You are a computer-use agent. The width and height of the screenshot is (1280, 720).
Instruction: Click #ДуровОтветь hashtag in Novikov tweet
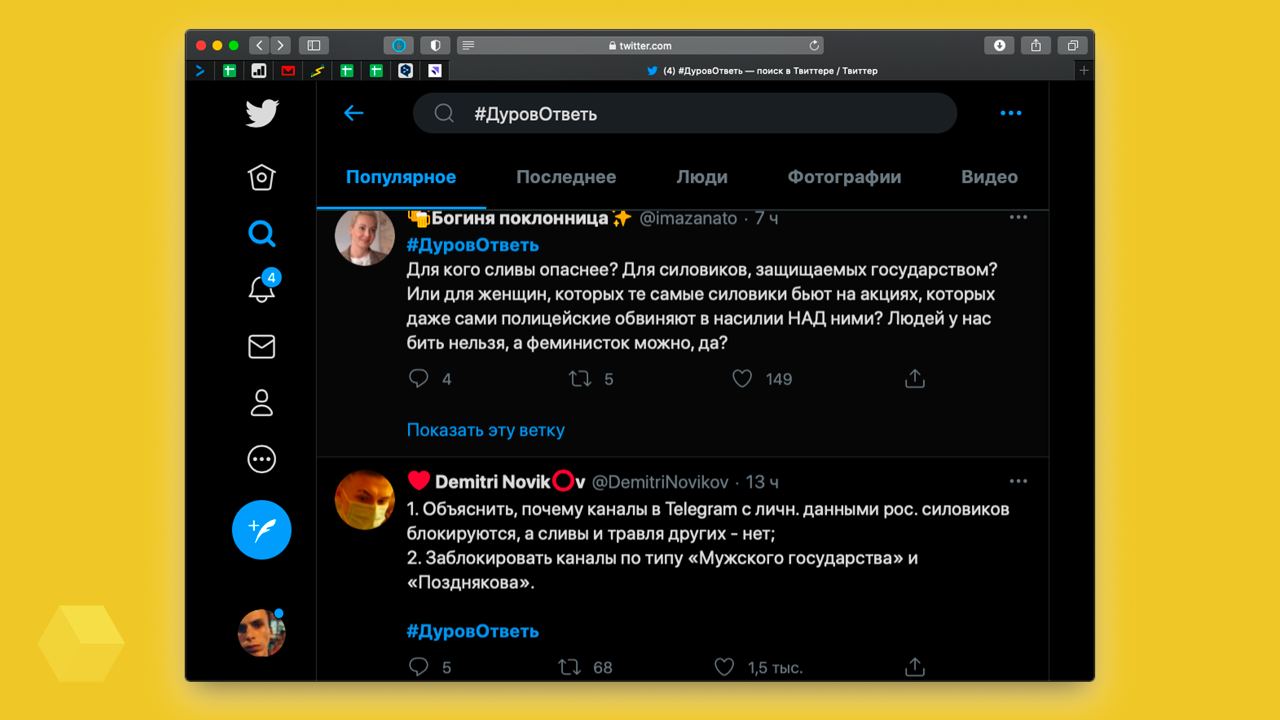click(473, 631)
